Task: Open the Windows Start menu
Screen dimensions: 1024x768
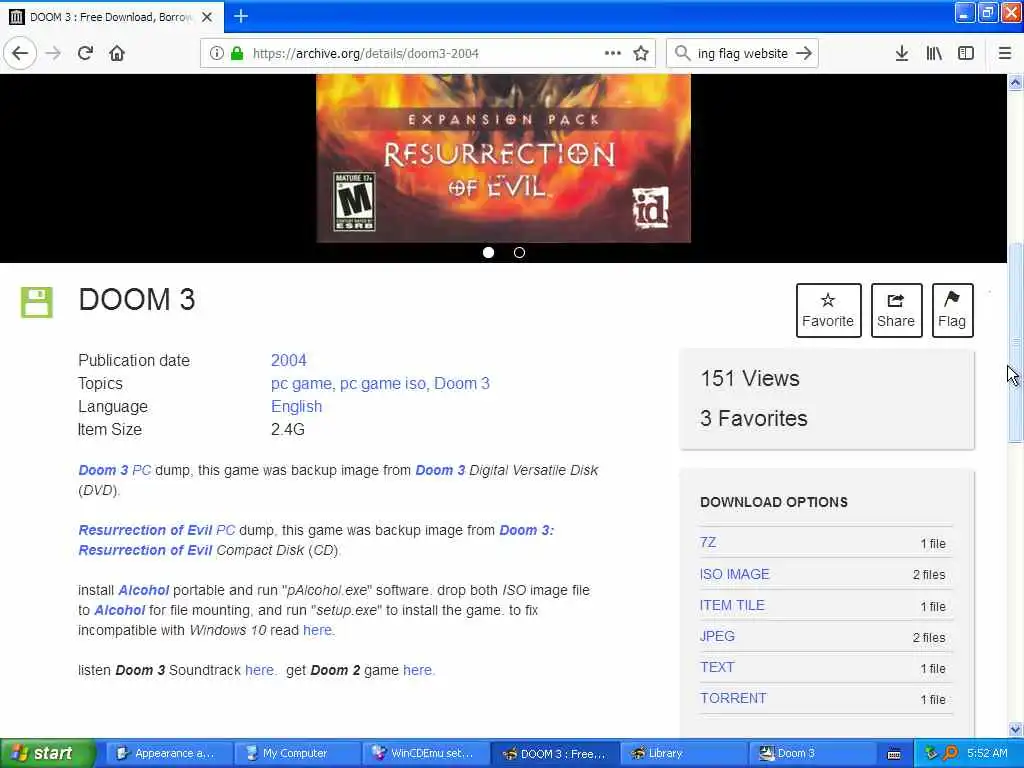Action: [x=47, y=753]
